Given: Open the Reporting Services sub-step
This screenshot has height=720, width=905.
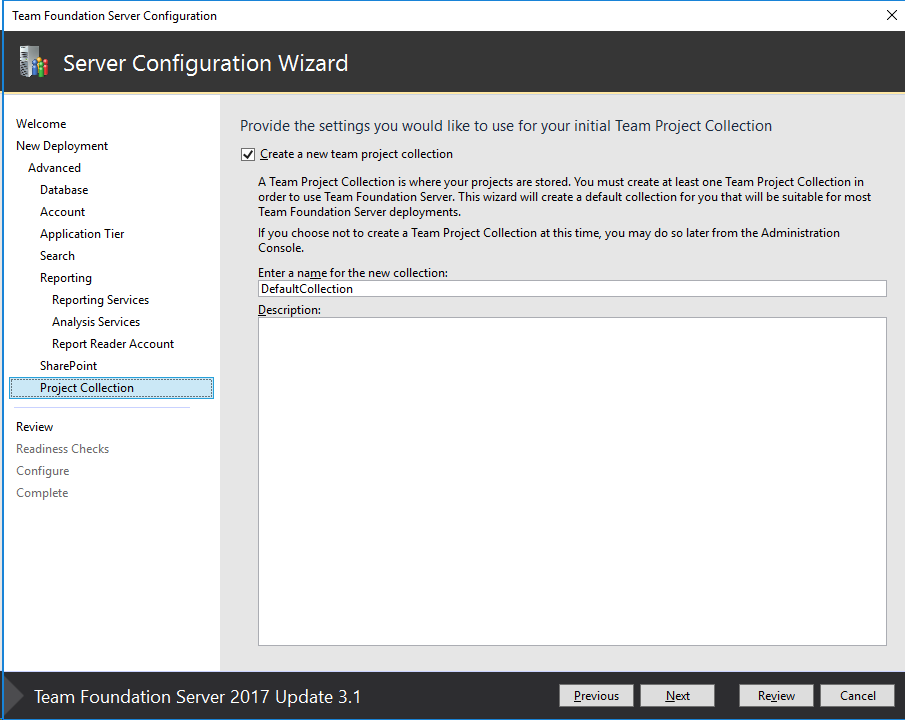Looking at the screenshot, I should pyautogui.click(x=100, y=299).
